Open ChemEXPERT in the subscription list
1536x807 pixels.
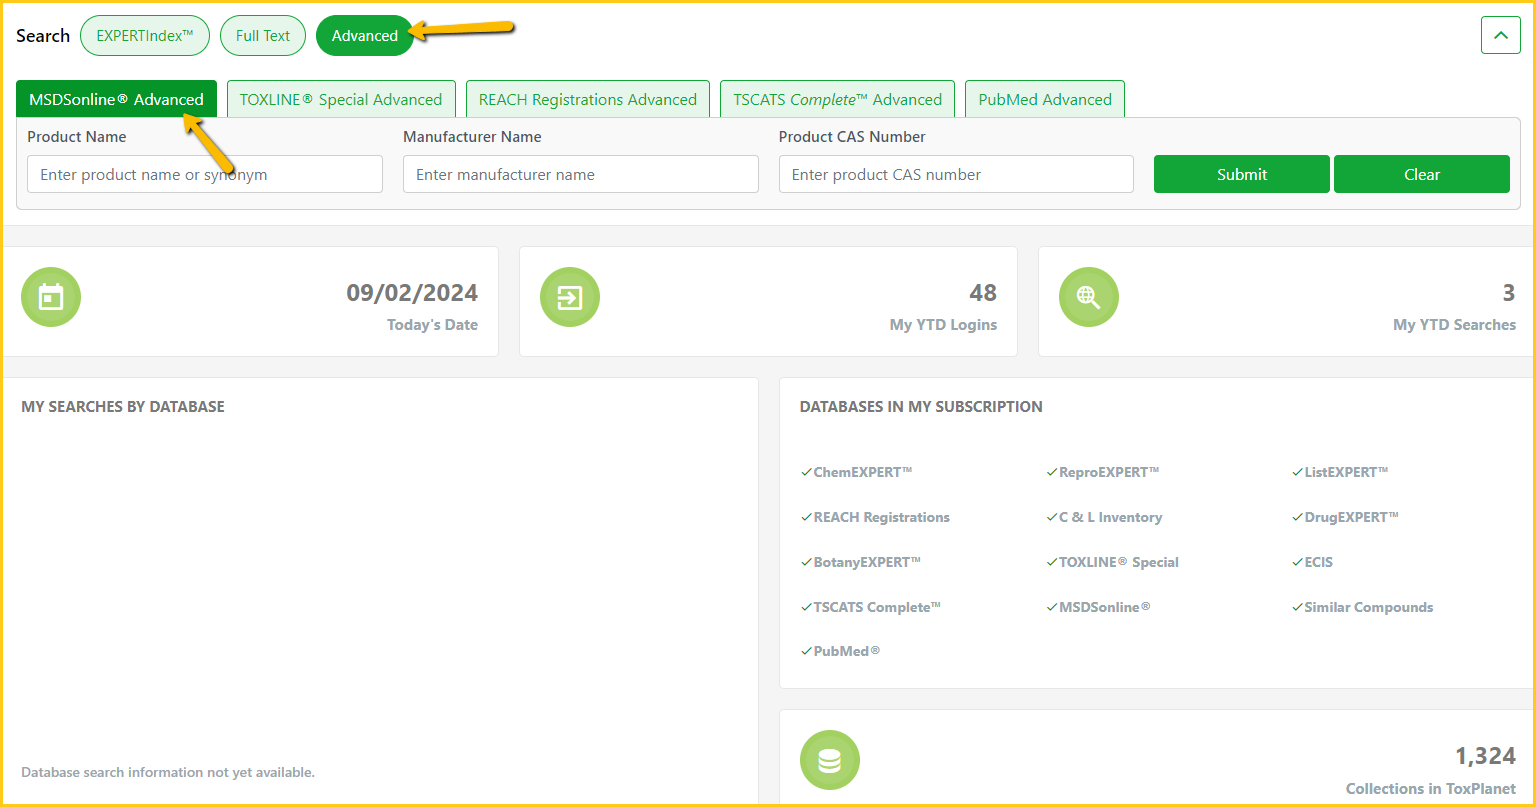(x=862, y=472)
